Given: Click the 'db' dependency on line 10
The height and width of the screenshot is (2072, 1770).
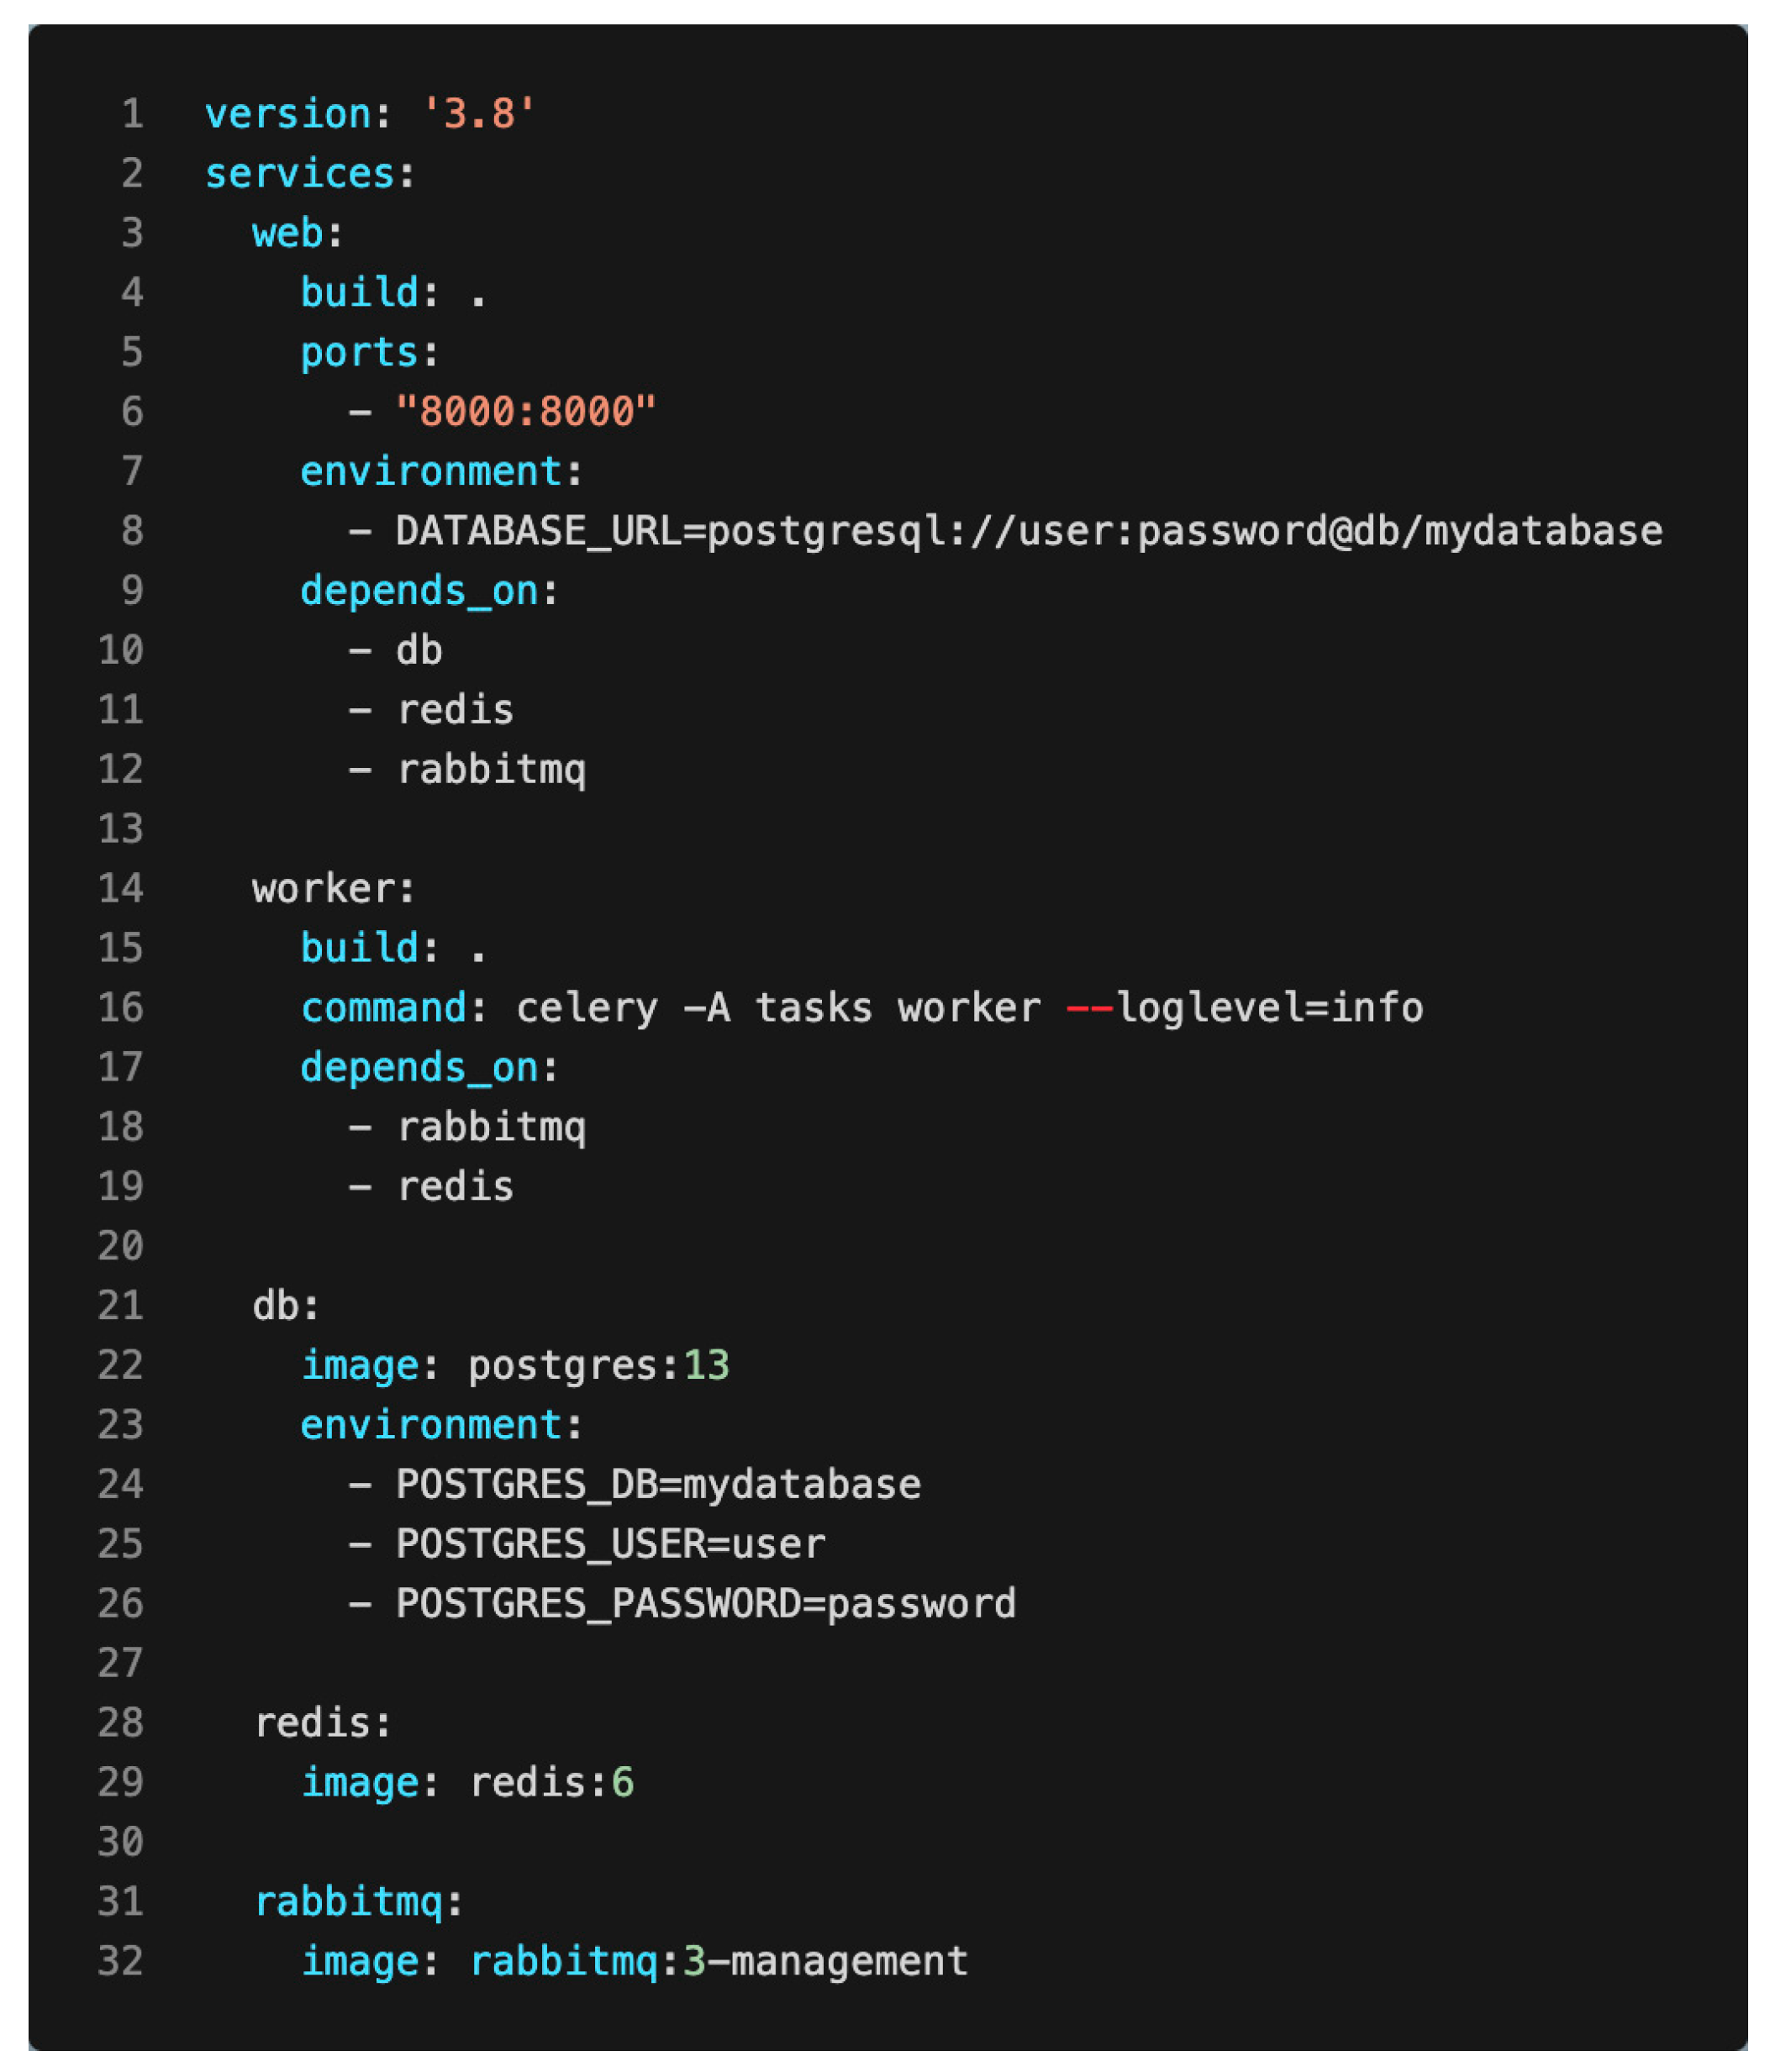Looking at the screenshot, I should (x=418, y=651).
